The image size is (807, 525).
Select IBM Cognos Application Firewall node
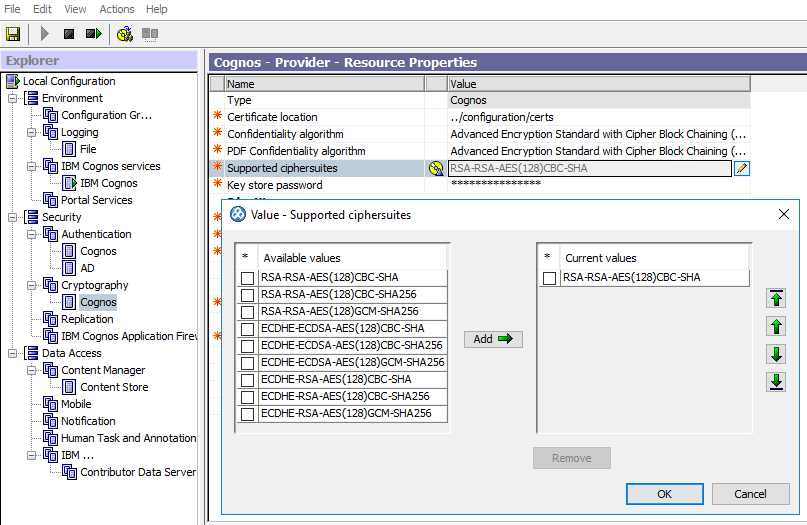click(x=129, y=336)
